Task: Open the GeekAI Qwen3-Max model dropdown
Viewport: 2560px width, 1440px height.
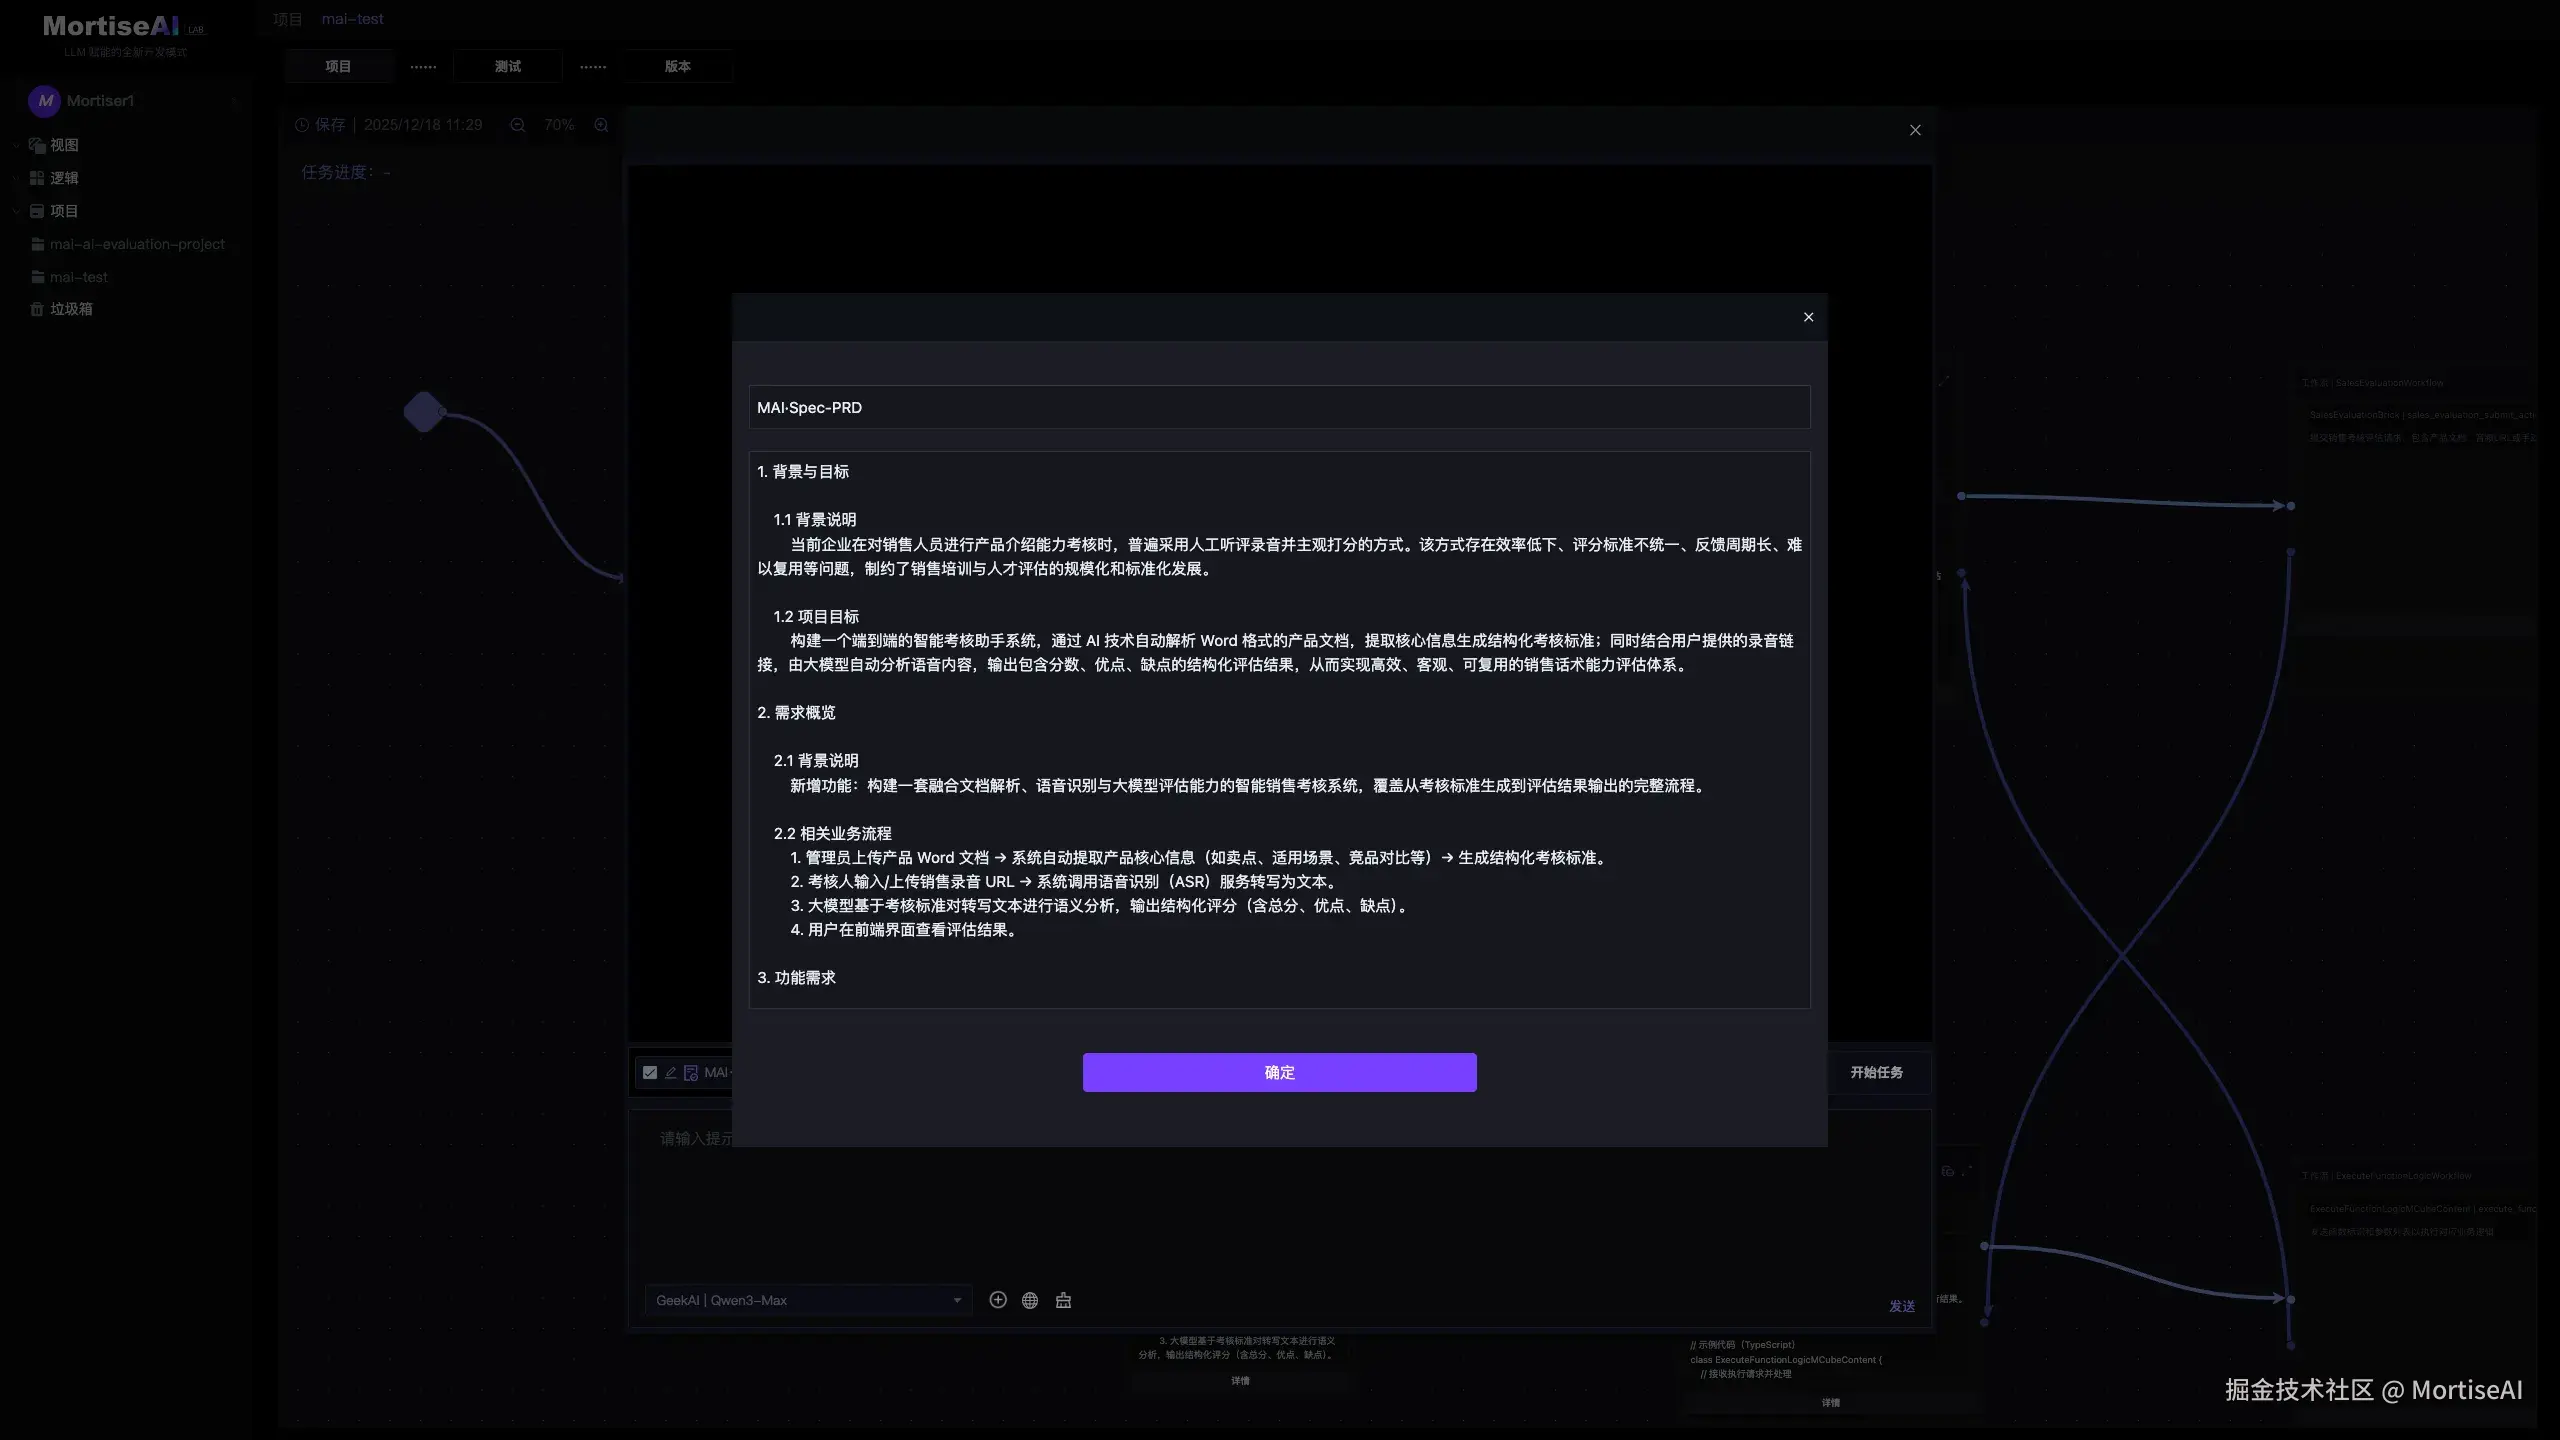Action: (807, 1300)
